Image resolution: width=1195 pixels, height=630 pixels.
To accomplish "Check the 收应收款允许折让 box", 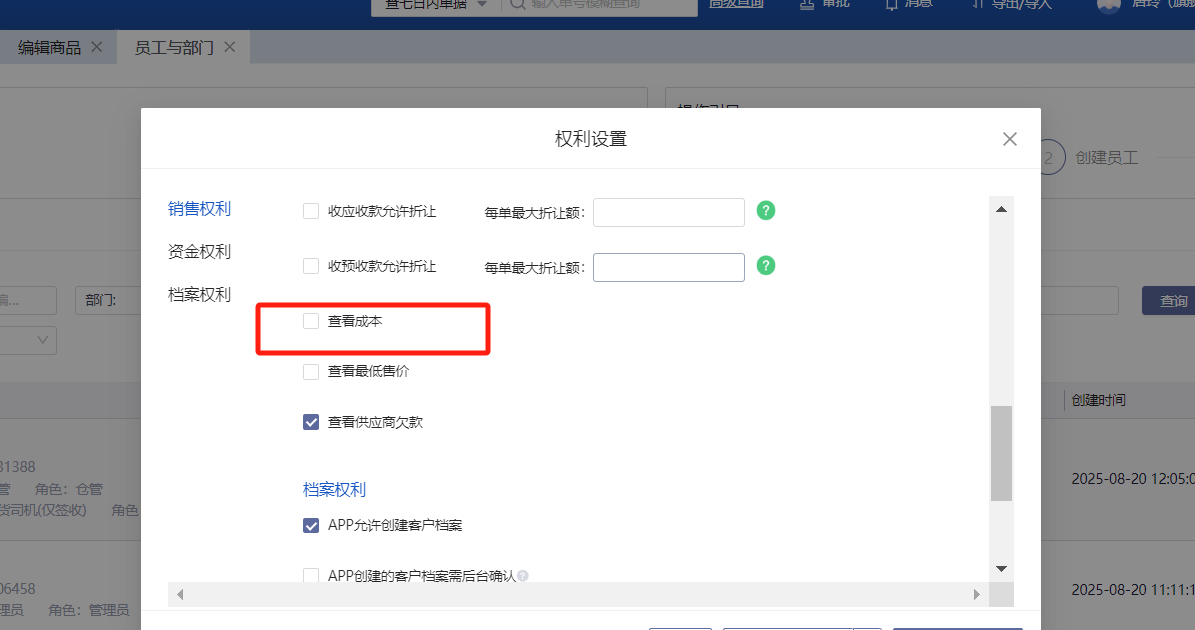I will 311,211.
